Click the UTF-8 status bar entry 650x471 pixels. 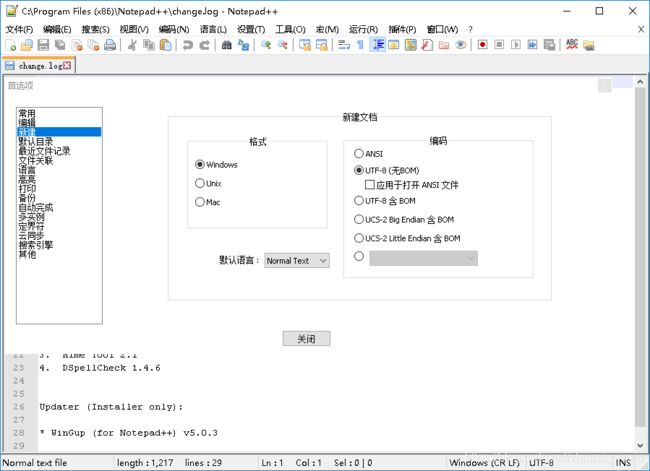[x=541, y=463]
